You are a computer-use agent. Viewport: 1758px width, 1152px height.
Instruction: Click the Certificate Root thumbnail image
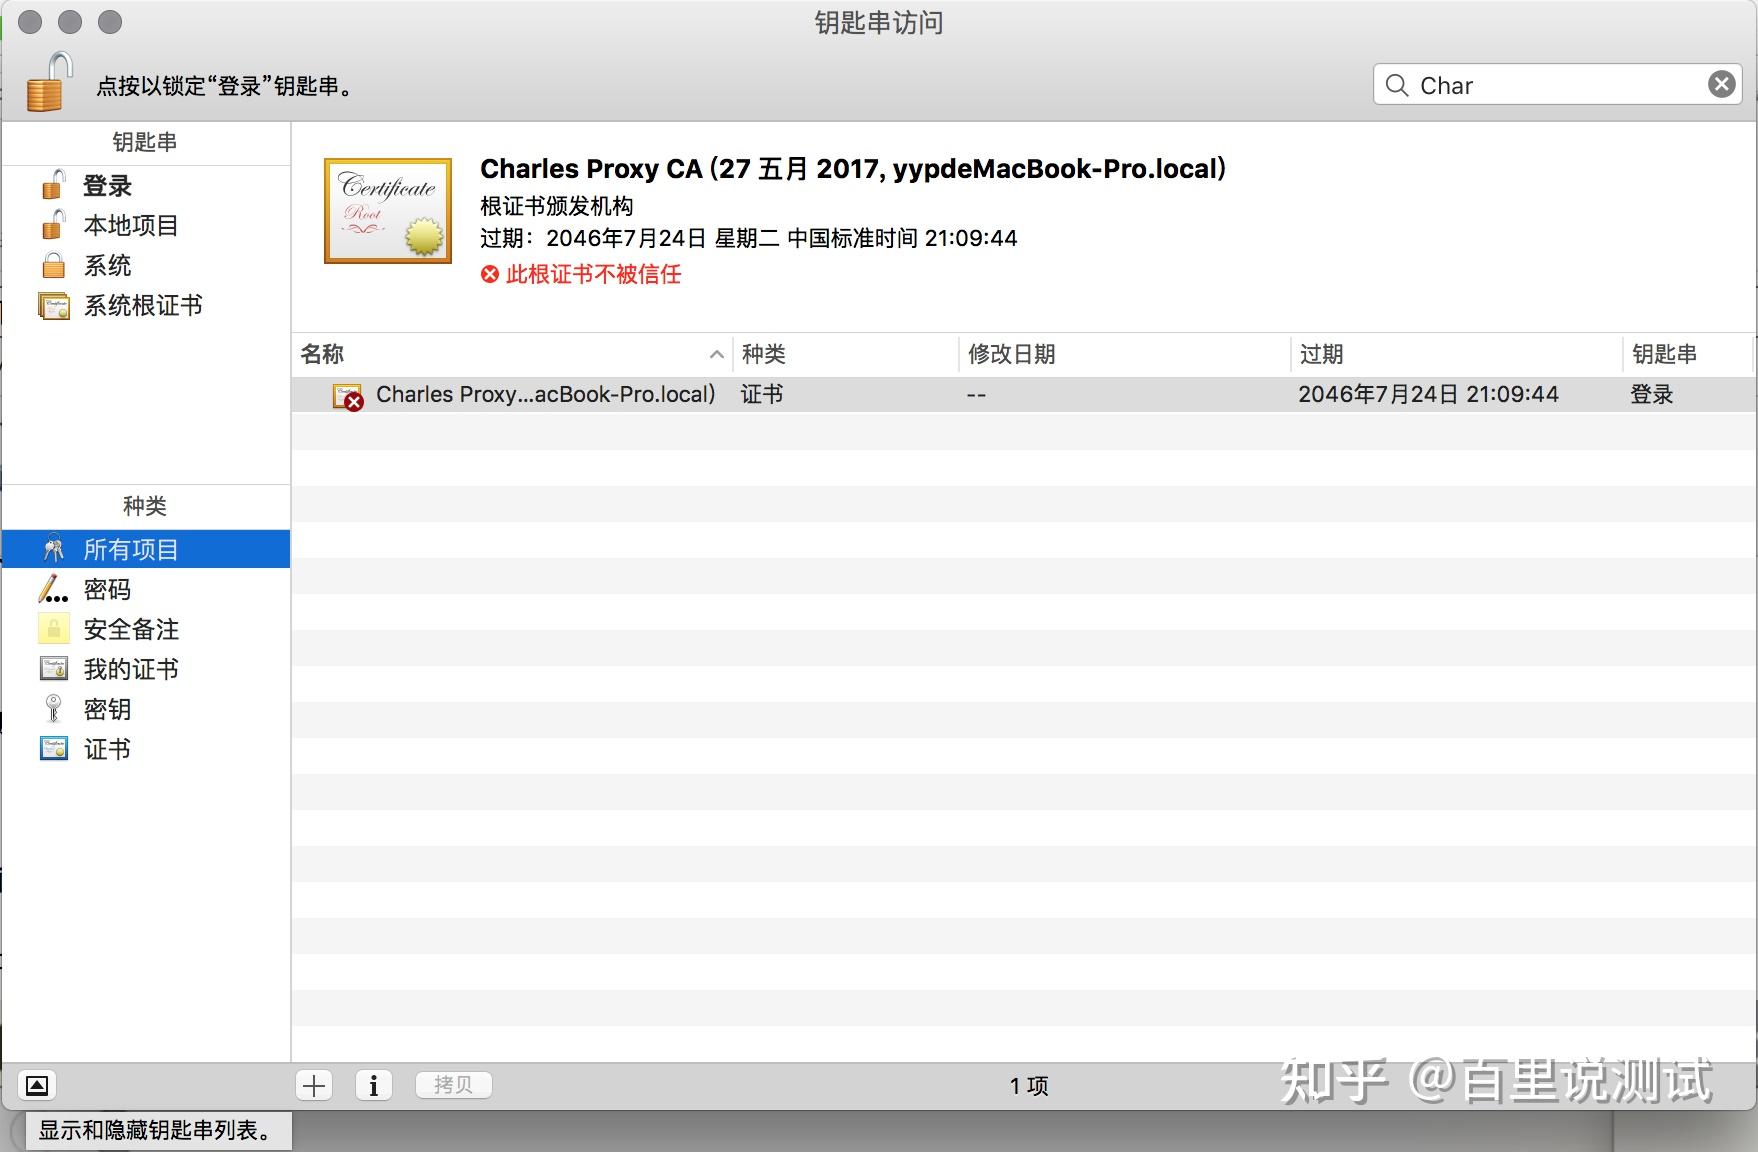coord(387,209)
